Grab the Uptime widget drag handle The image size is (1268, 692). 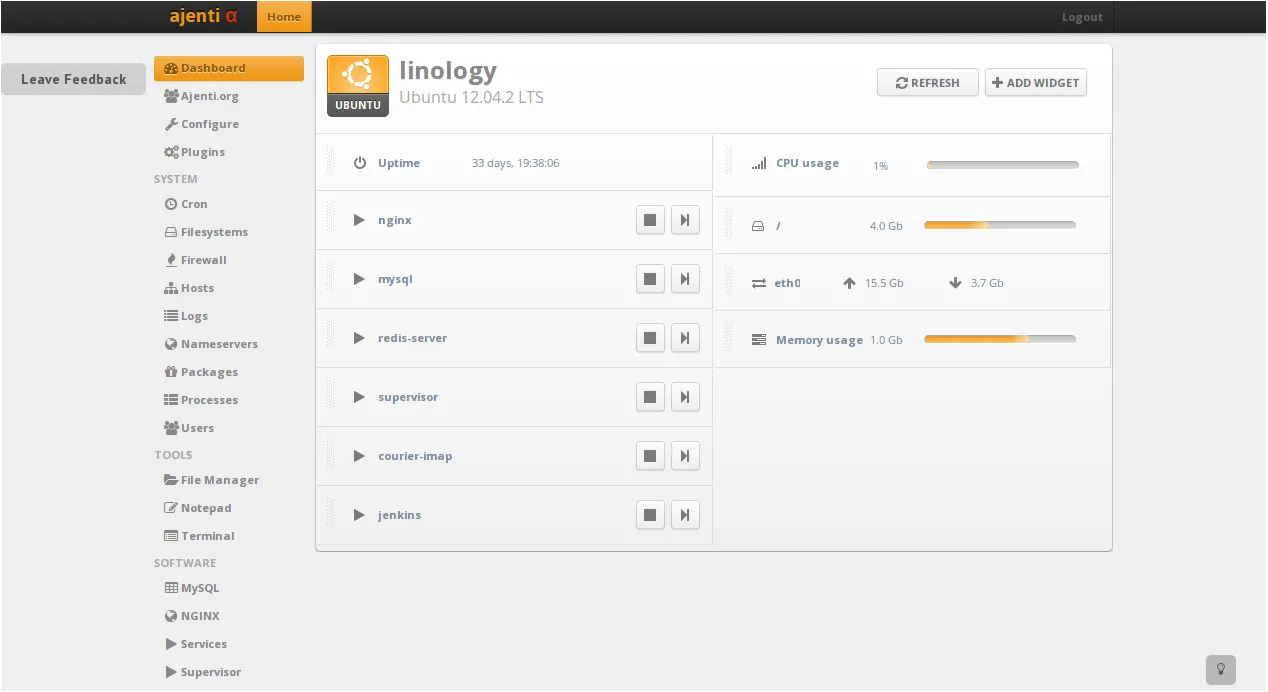pyautogui.click(x=331, y=162)
